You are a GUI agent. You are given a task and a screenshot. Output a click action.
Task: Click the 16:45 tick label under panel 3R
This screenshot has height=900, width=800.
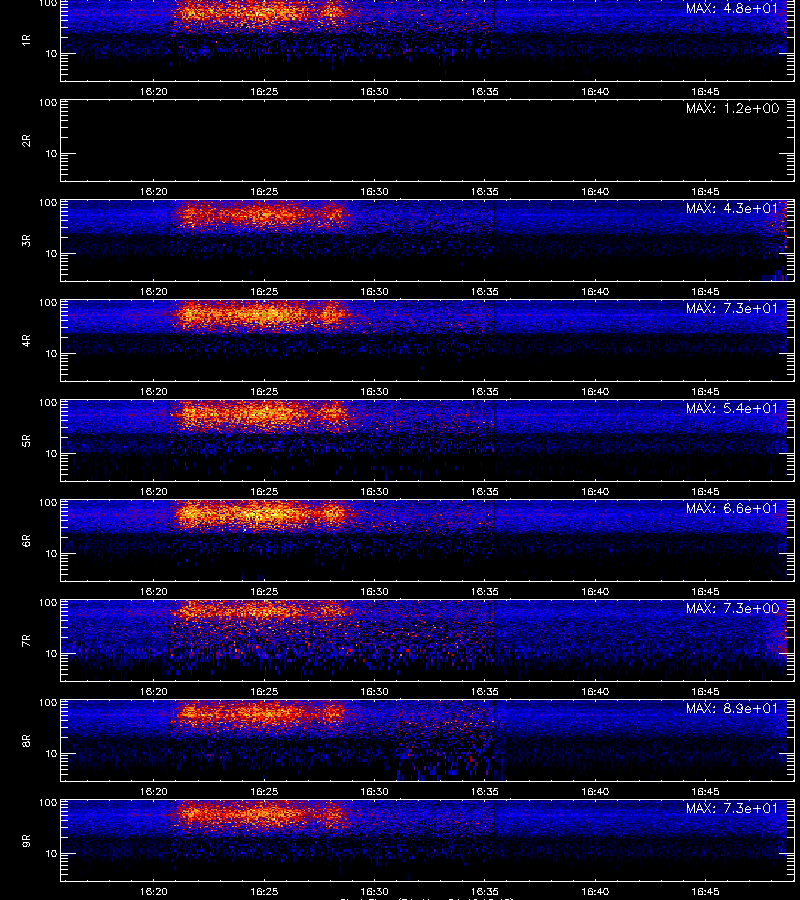tap(705, 292)
